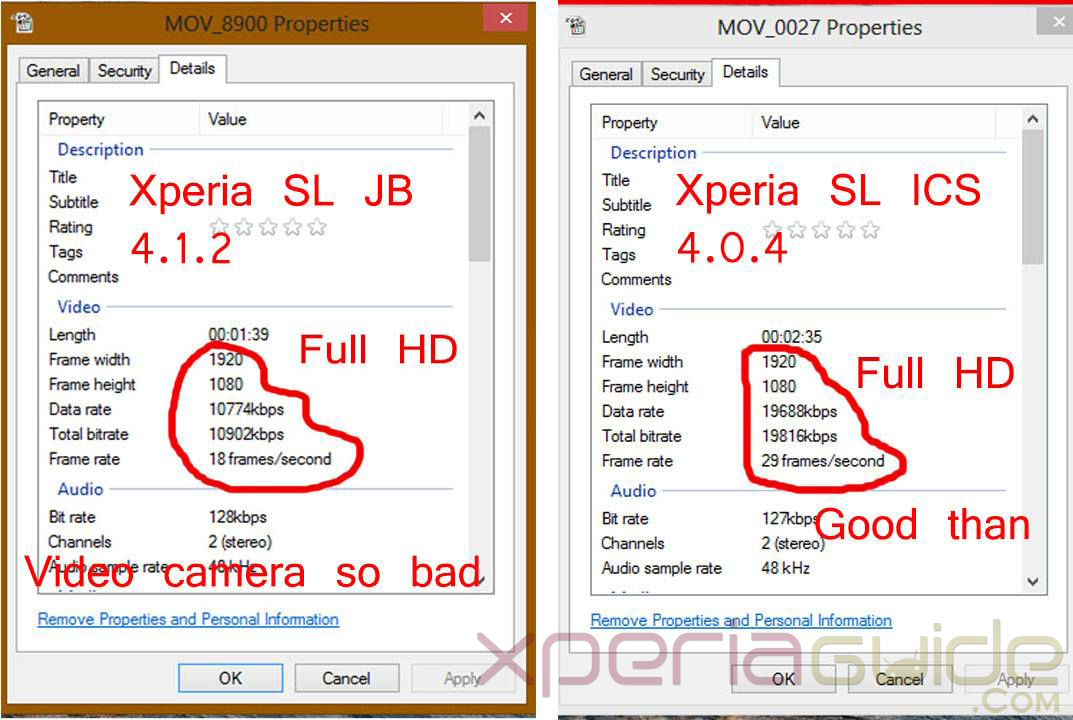Screen dimensions: 1073x720
Task: Select 29 frames/second frame rate value
Action: [x=823, y=461]
